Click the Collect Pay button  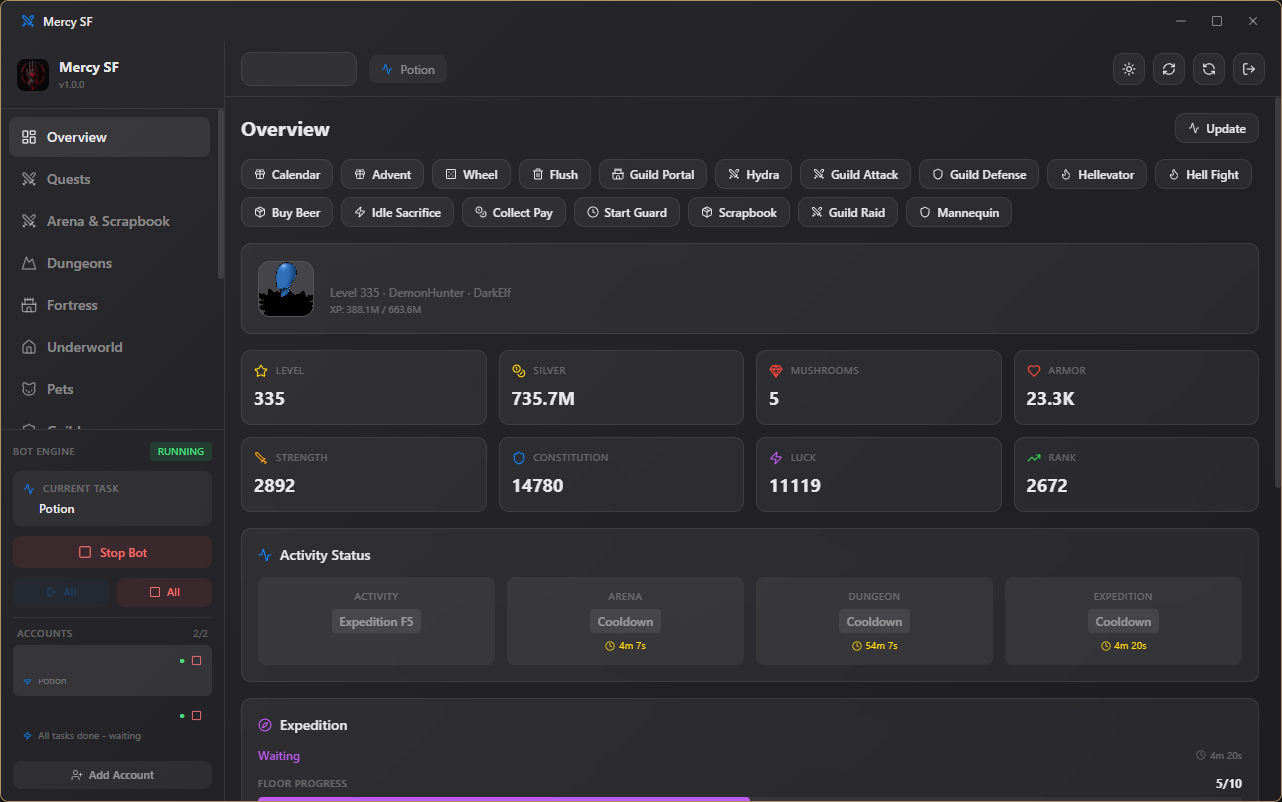pyautogui.click(x=514, y=212)
